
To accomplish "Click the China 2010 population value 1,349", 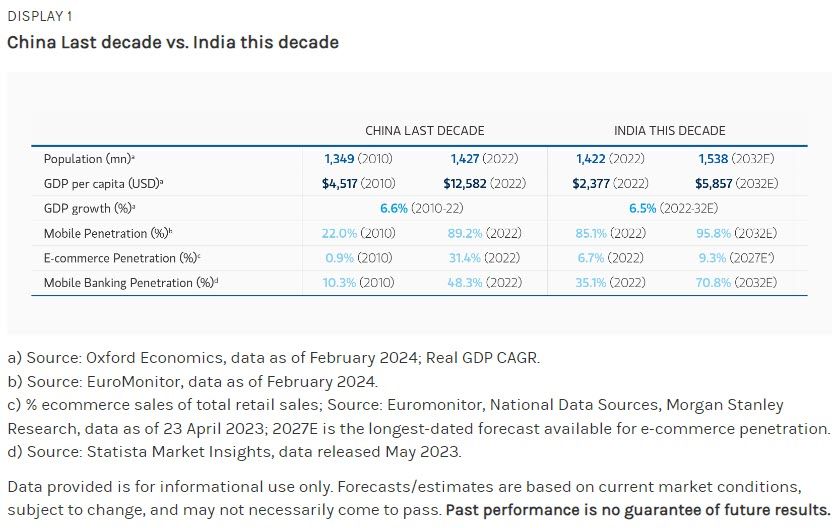I will click(x=340, y=159).
